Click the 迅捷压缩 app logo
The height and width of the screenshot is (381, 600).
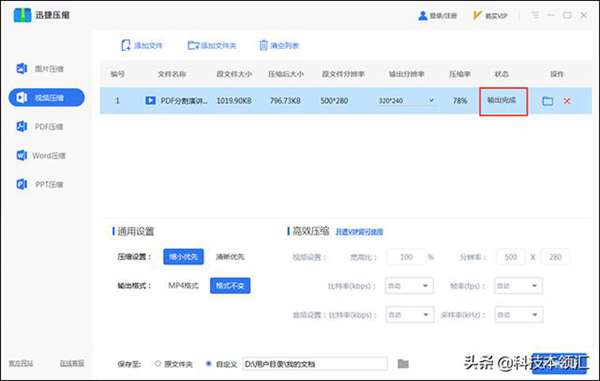point(22,15)
